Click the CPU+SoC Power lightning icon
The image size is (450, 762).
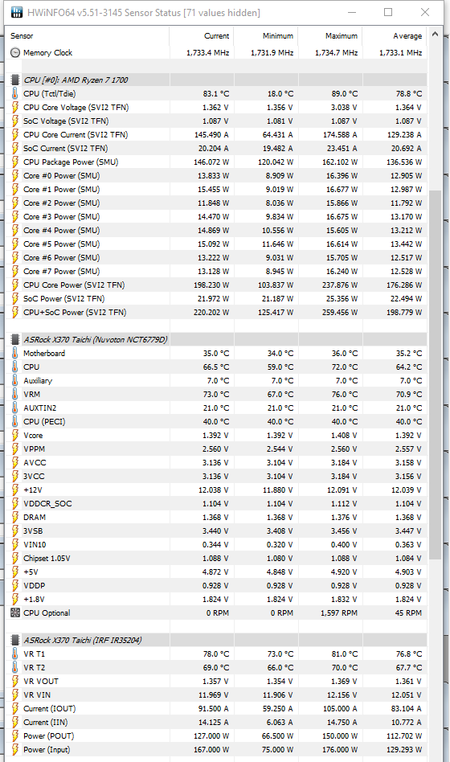coord(16,312)
